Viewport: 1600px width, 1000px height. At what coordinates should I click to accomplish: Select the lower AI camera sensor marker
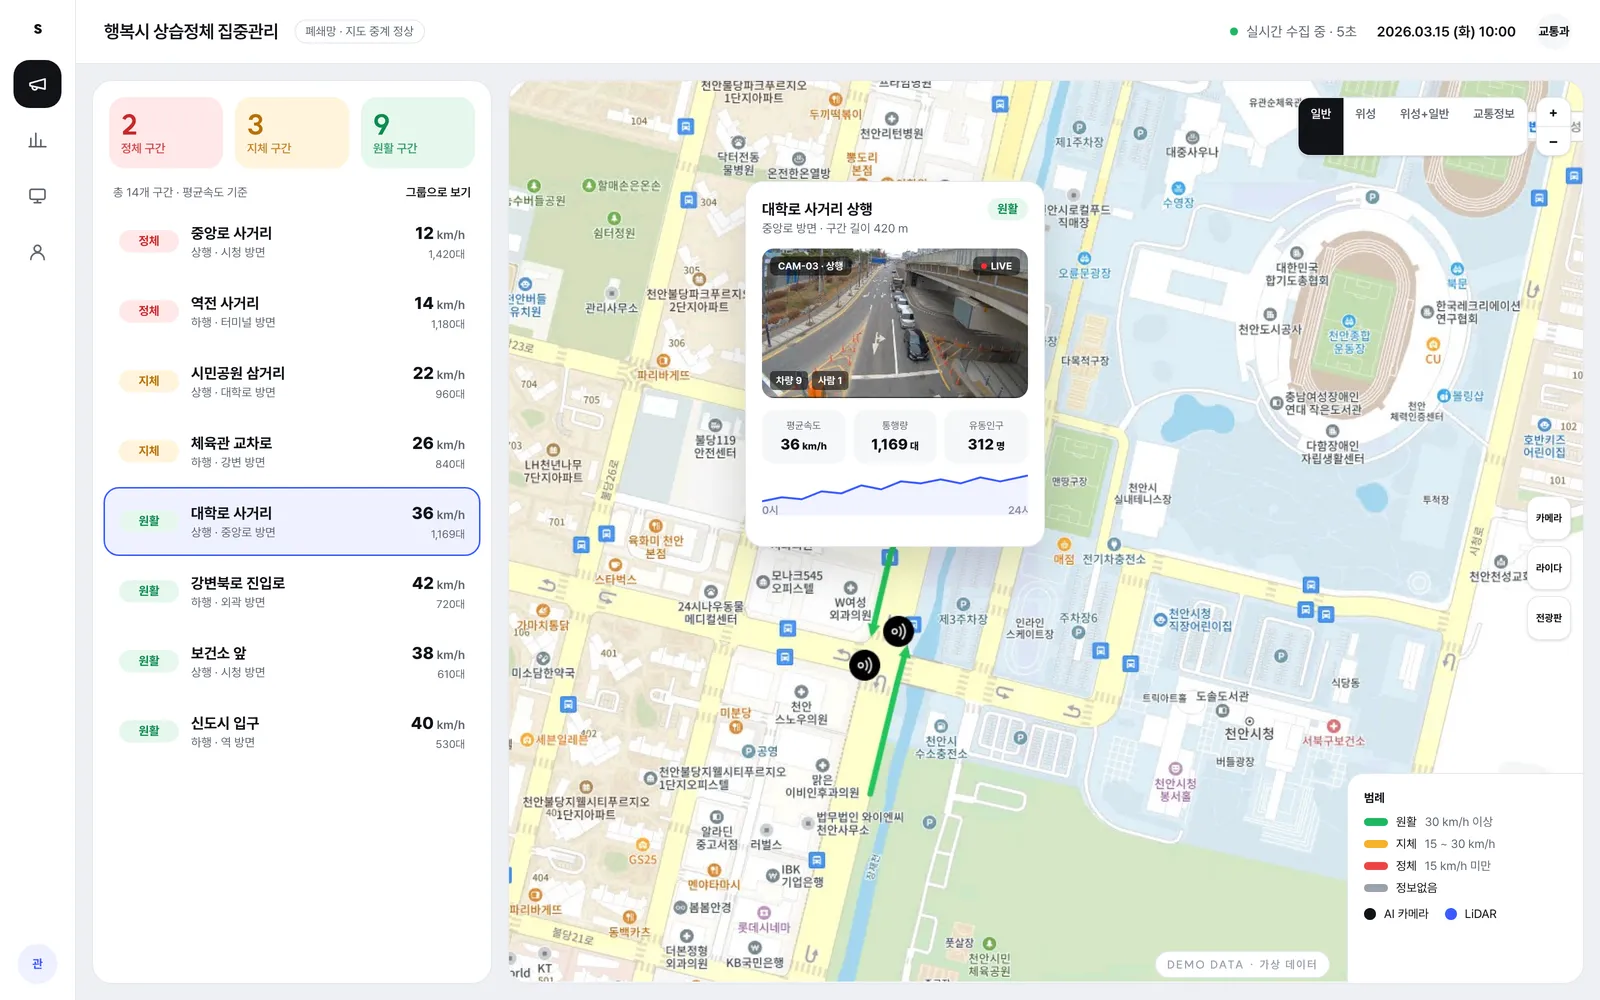tap(864, 665)
